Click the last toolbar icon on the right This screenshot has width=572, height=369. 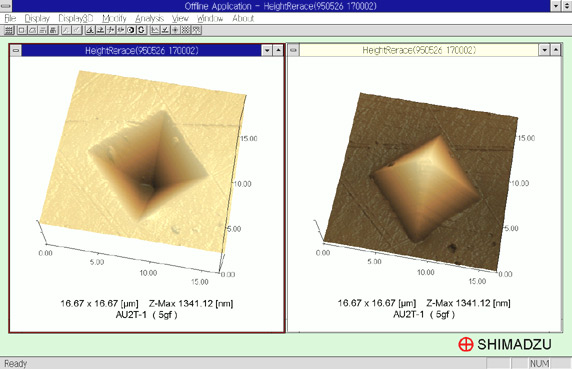196,30
